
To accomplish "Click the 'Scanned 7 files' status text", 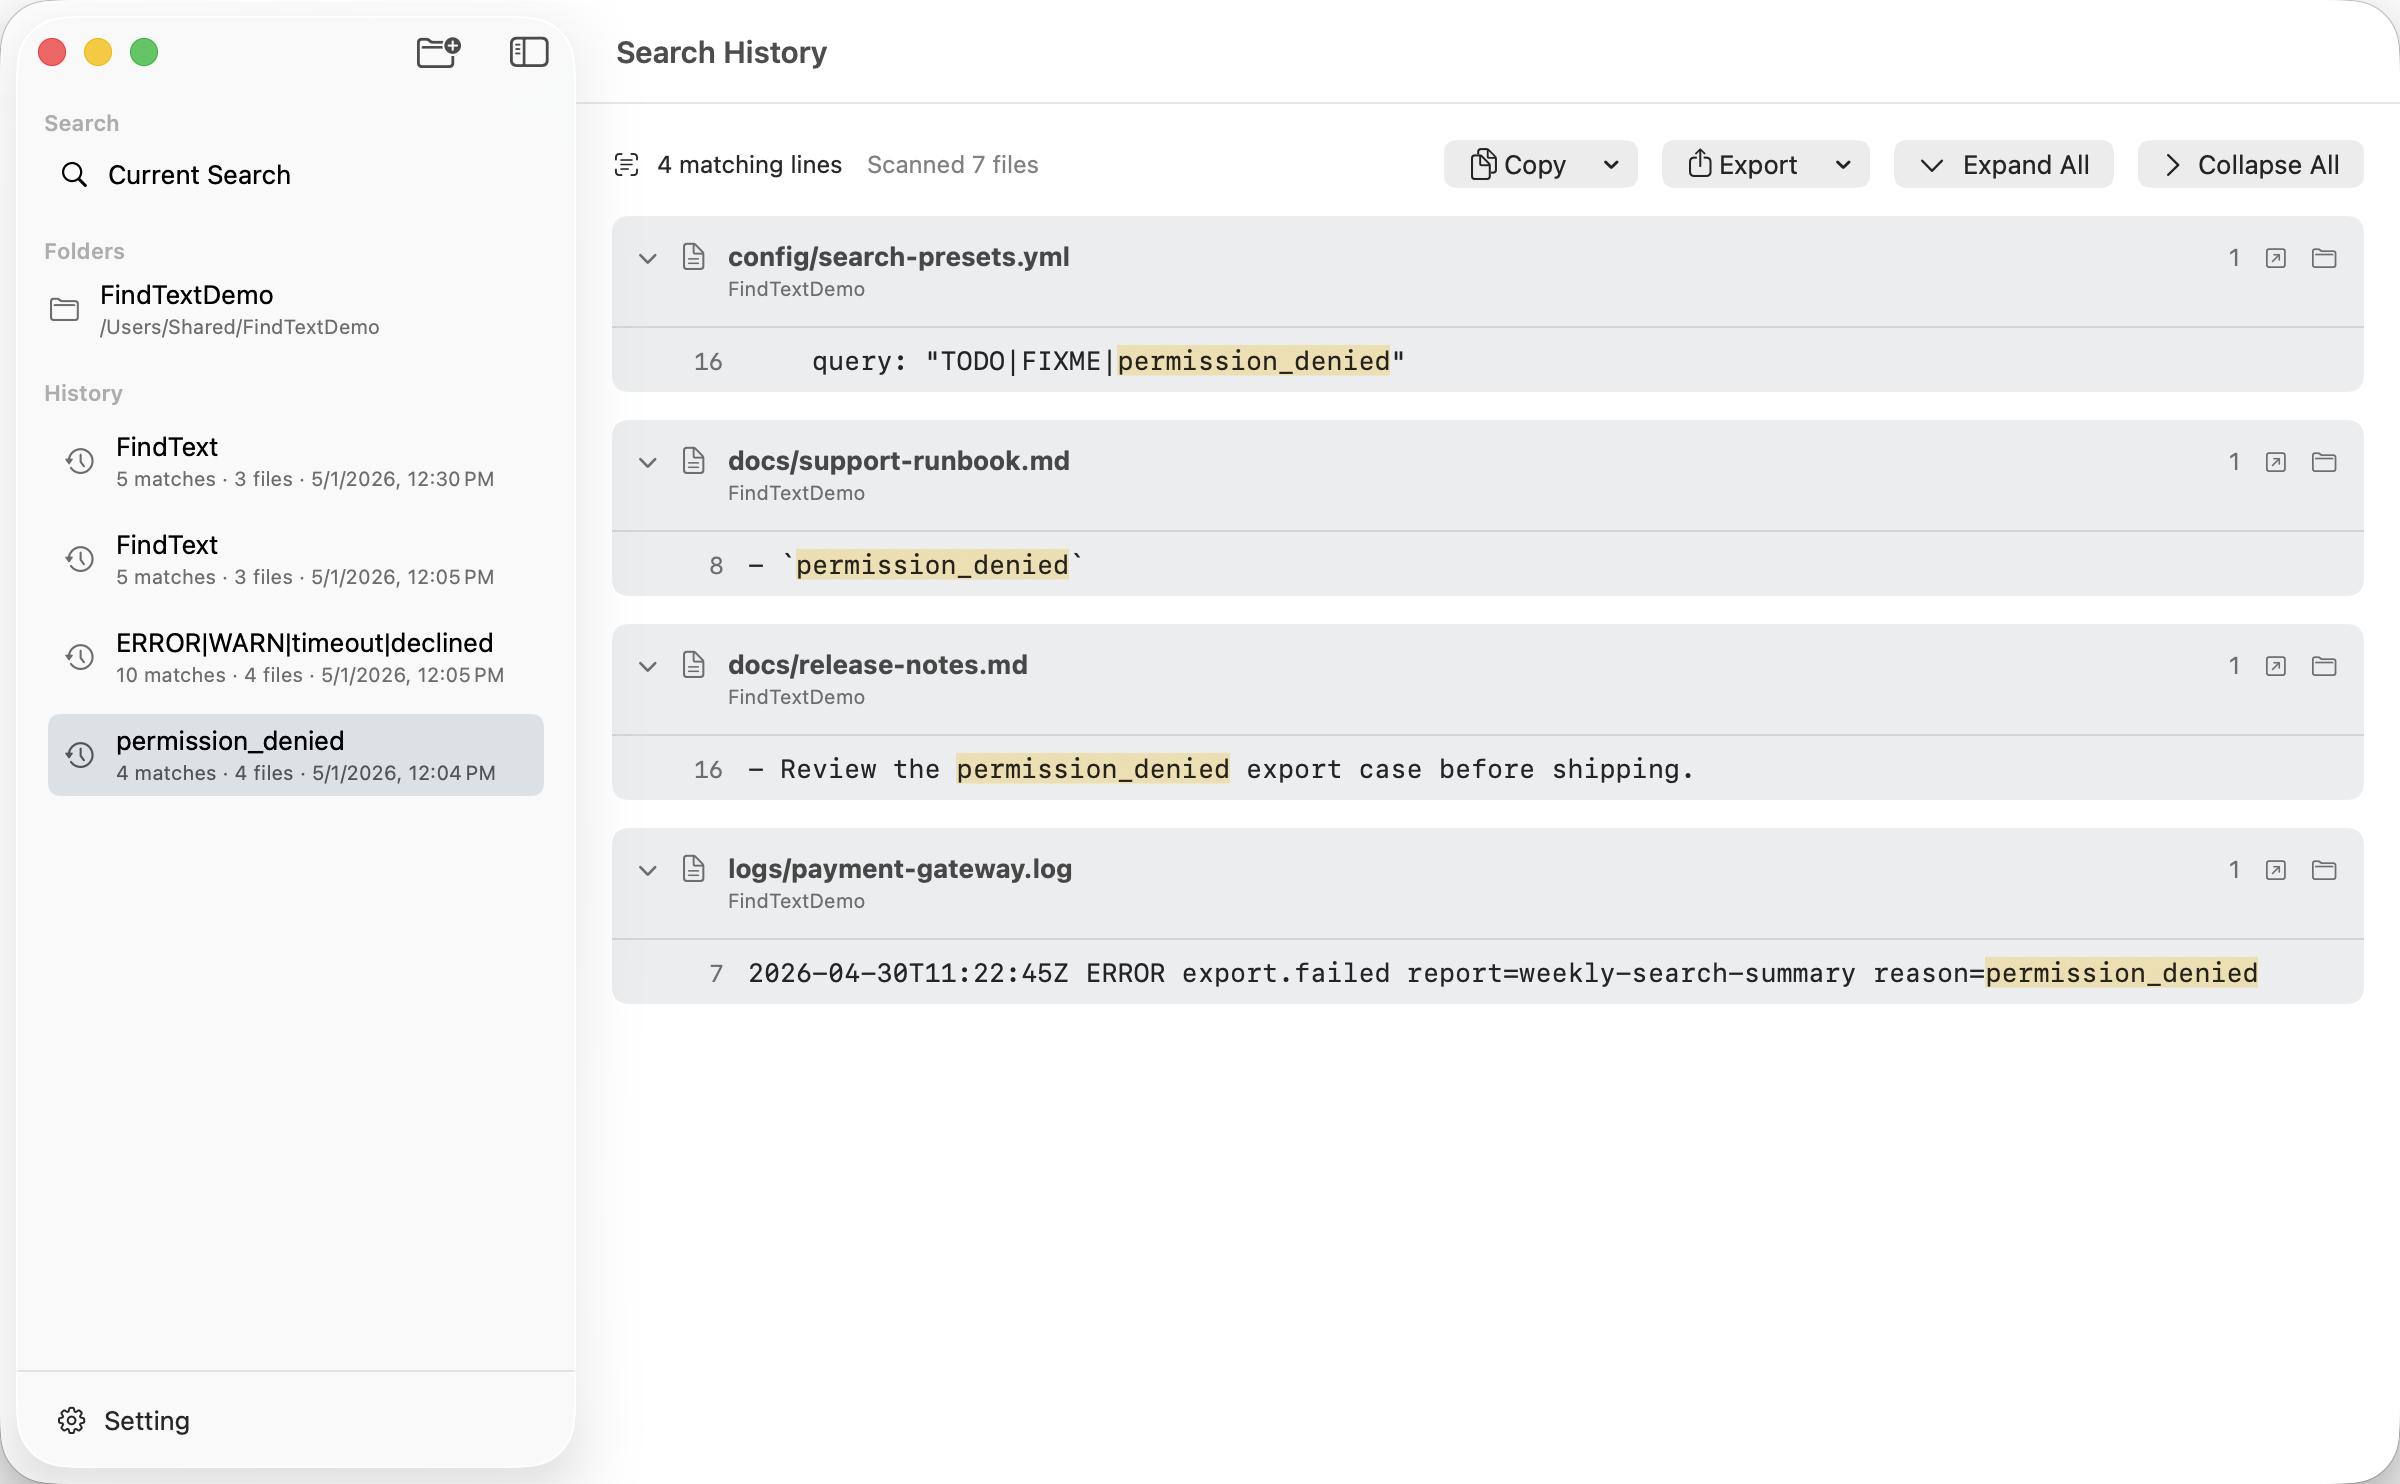I will pos(953,165).
